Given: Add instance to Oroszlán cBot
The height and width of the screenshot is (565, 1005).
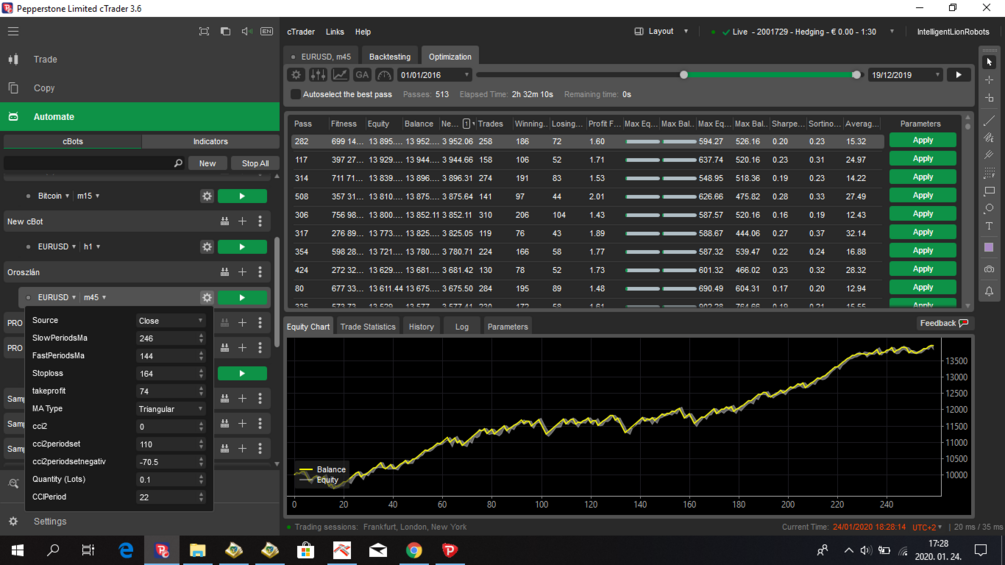Looking at the screenshot, I should 242,272.
